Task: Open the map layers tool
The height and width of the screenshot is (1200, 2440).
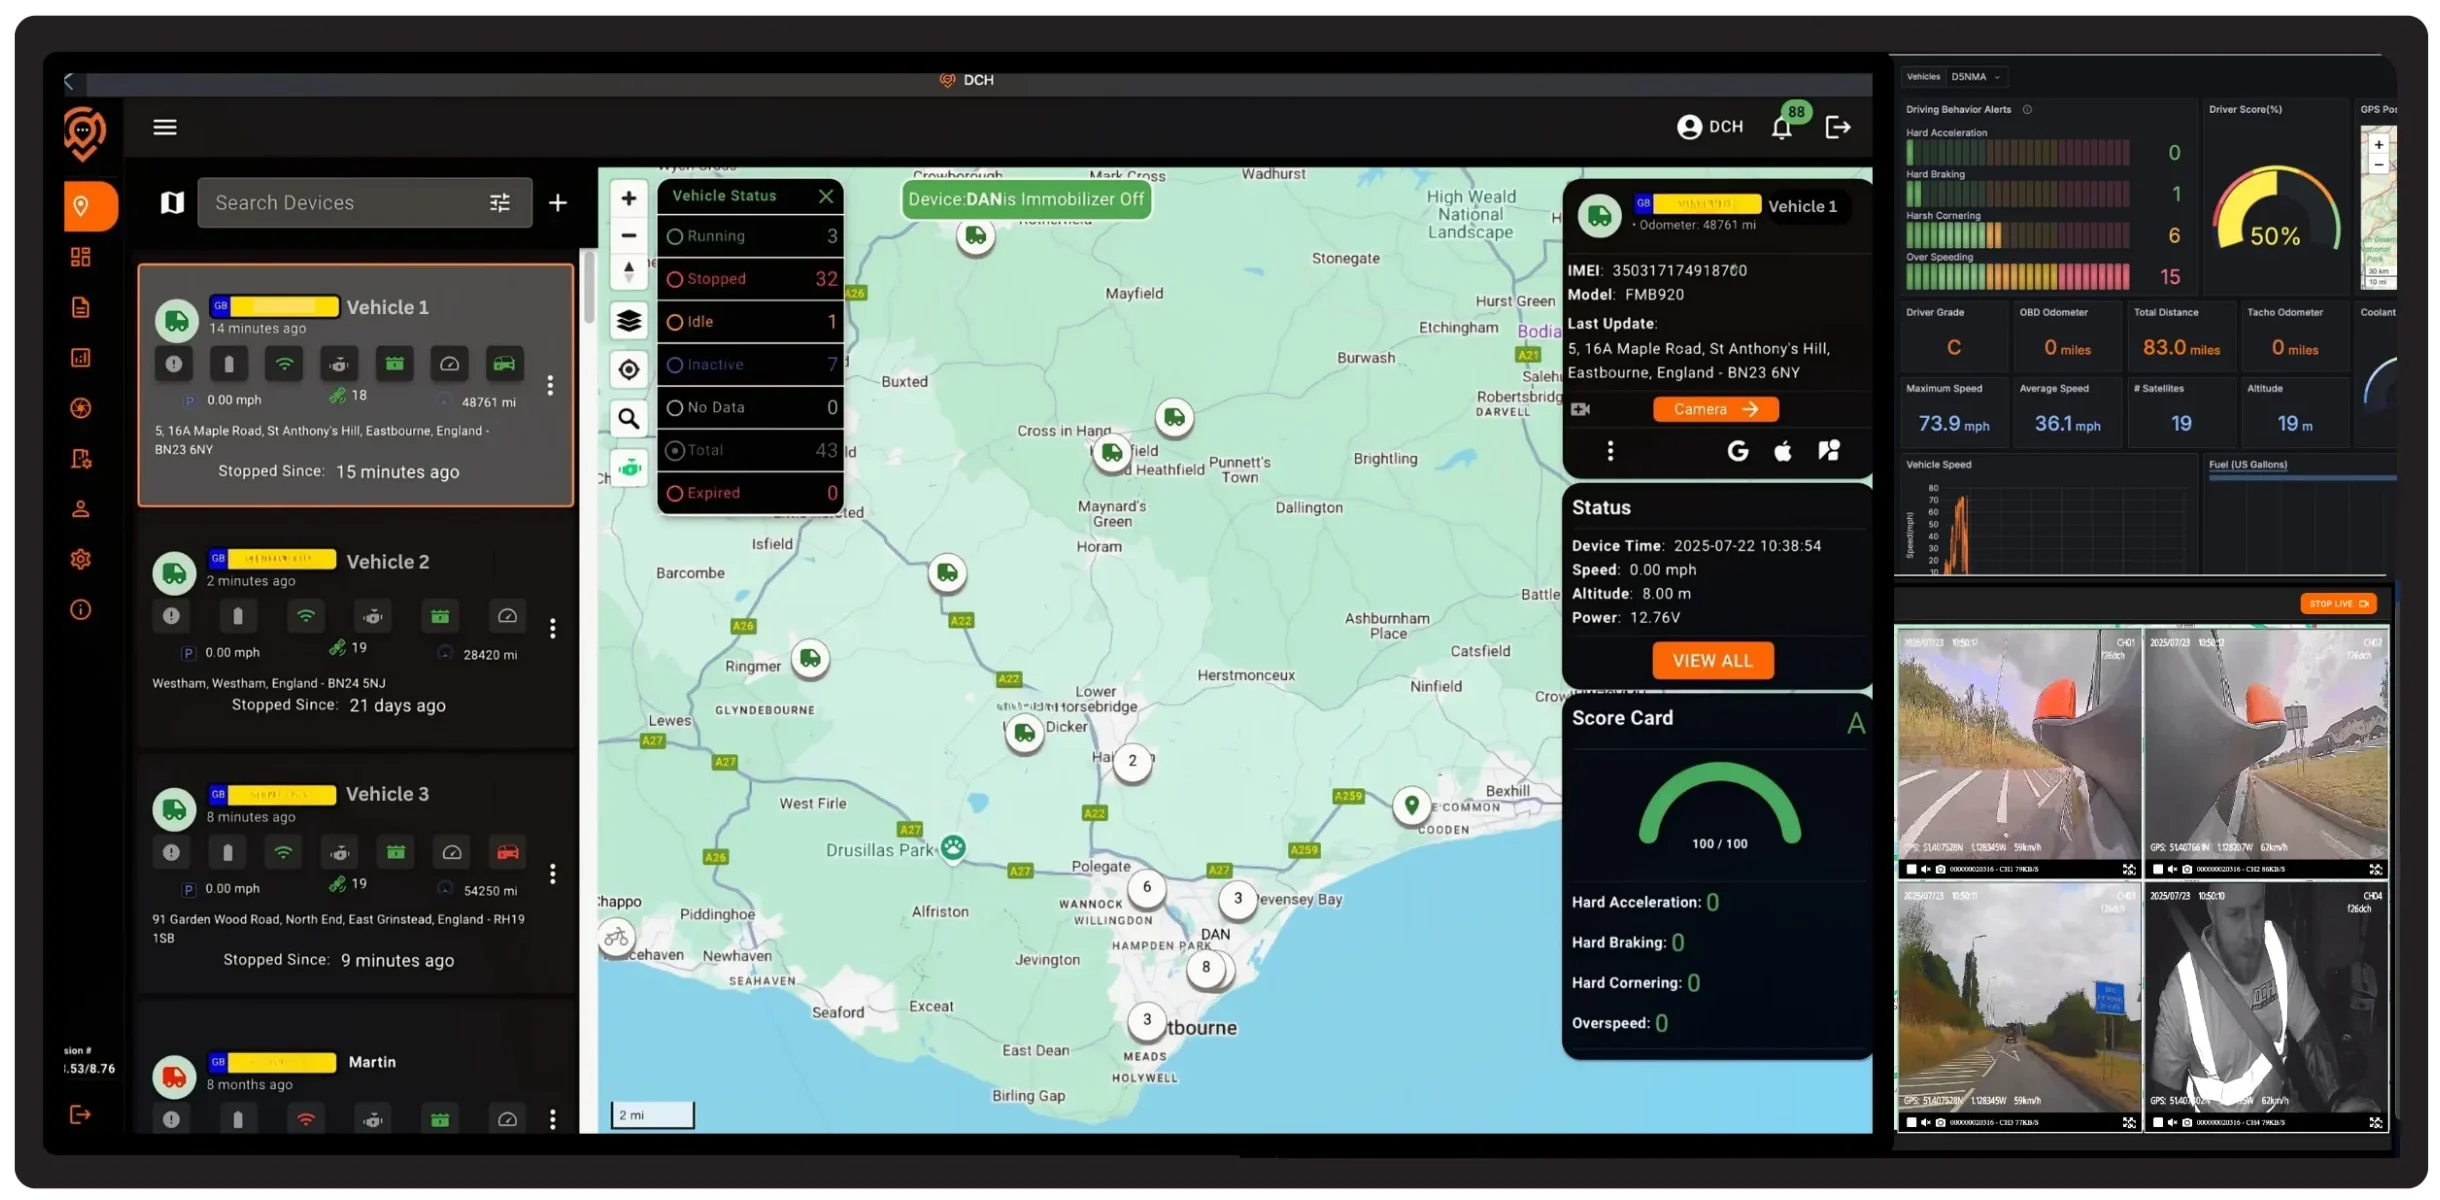Action: pyautogui.click(x=629, y=320)
